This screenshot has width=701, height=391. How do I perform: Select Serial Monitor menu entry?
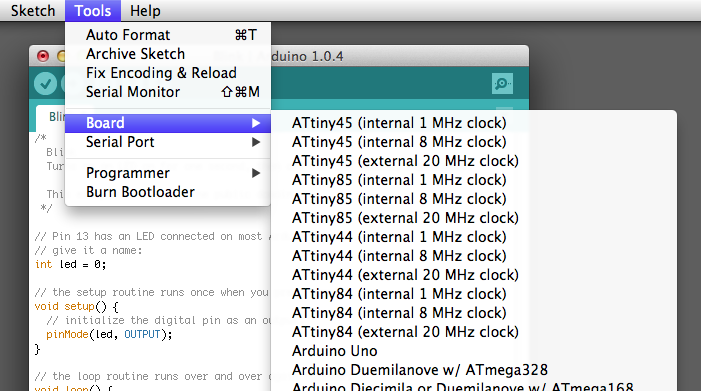click(168, 92)
